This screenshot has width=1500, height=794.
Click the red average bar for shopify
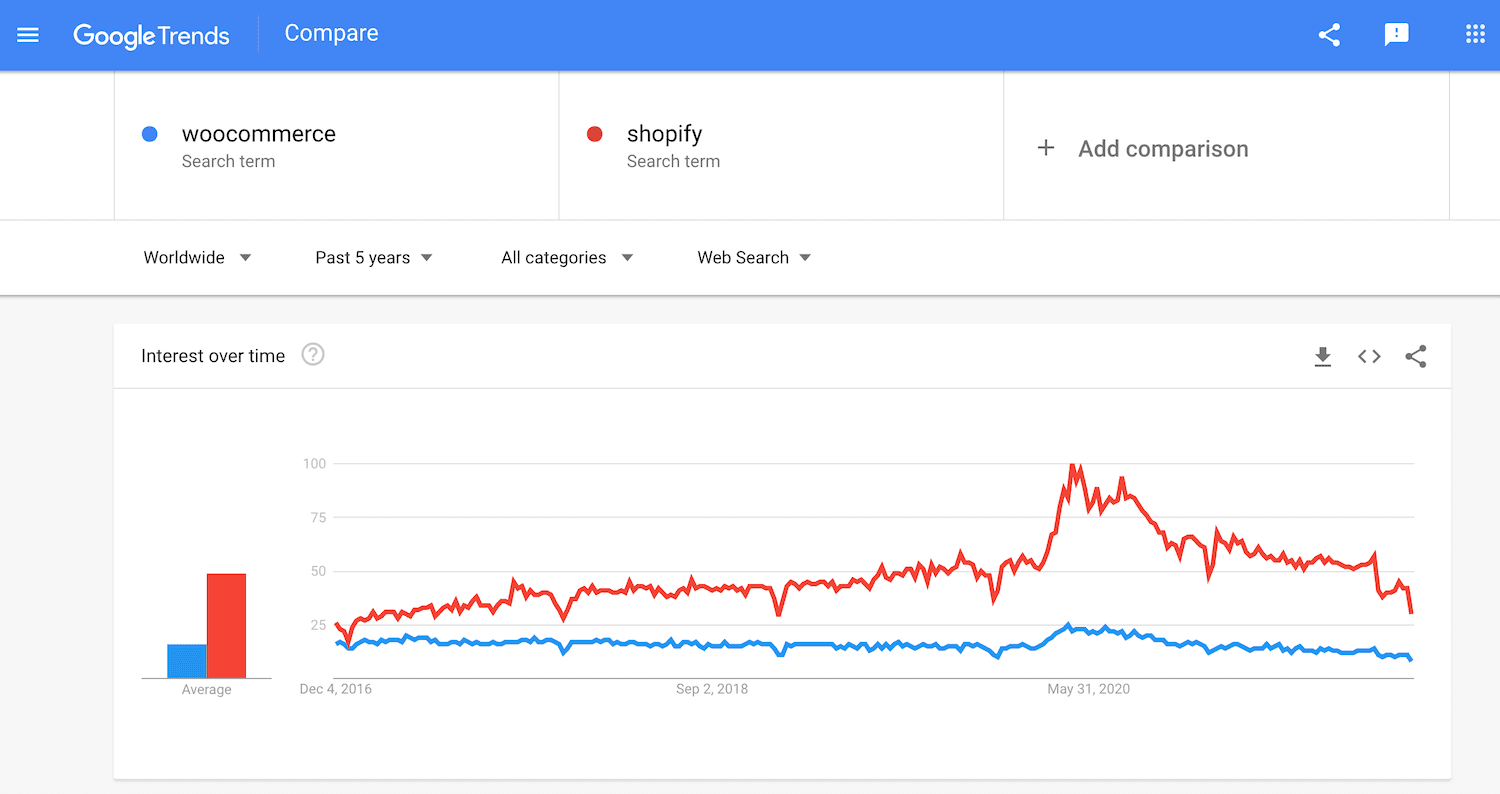pyautogui.click(x=228, y=625)
